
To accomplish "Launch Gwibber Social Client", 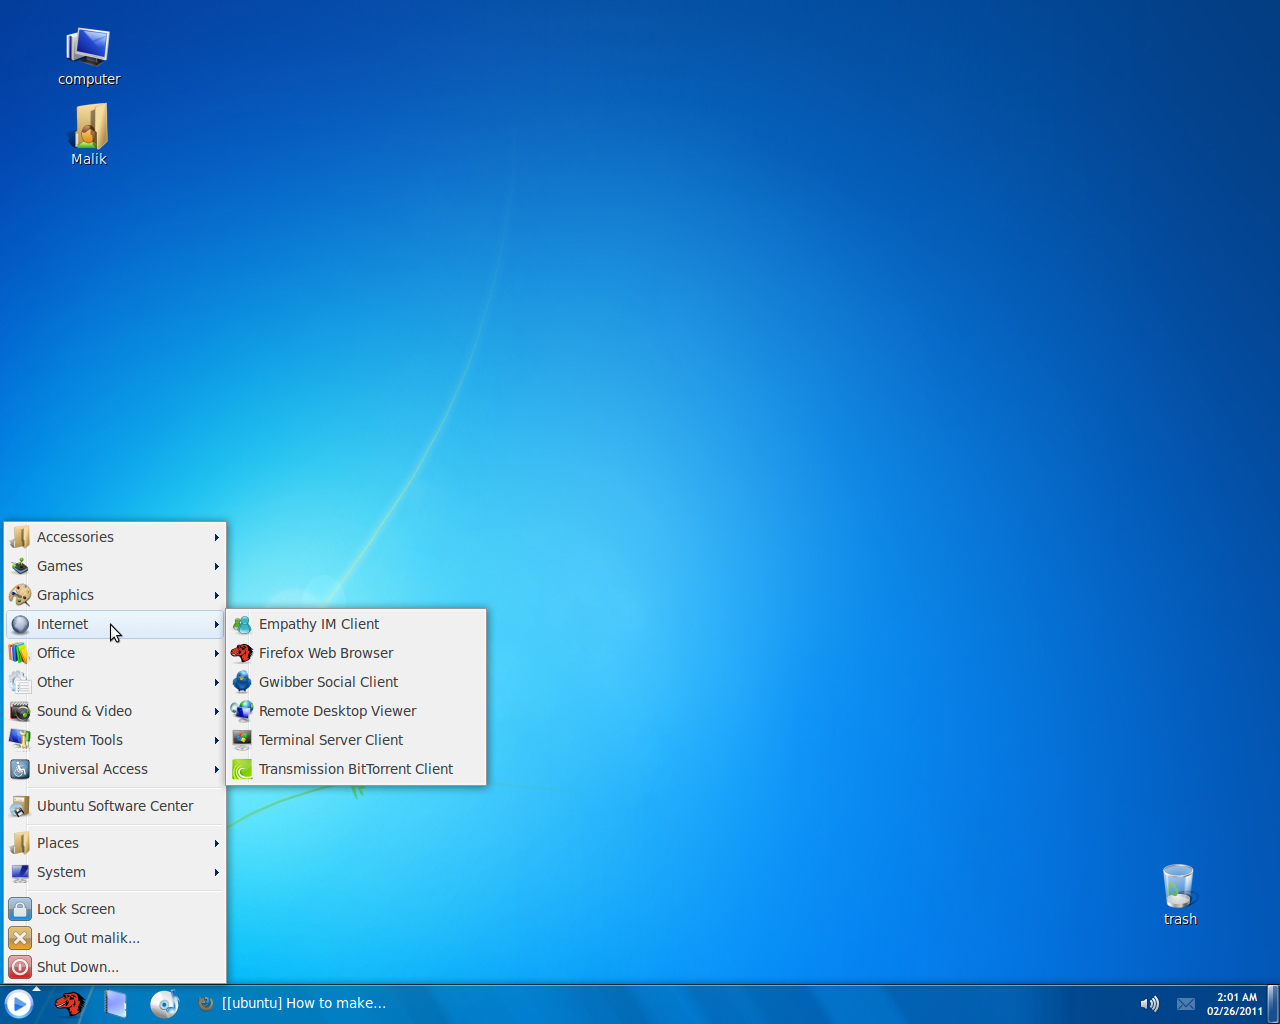I will point(328,681).
